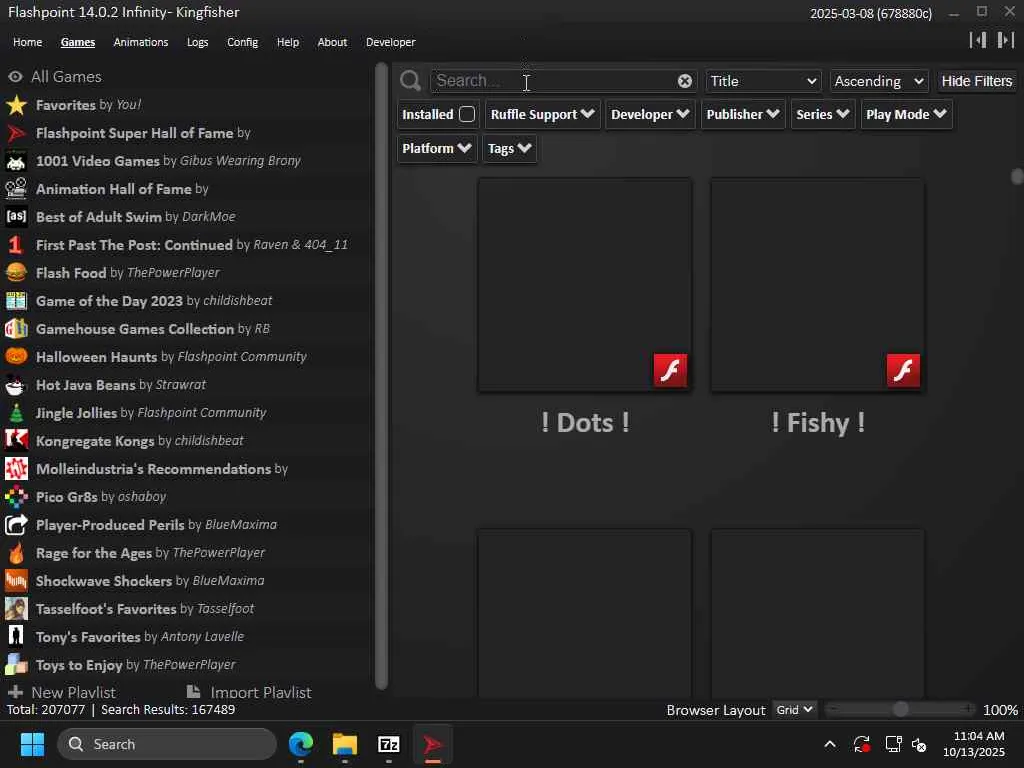Expand the Platform filter dropdown
The width and height of the screenshot is (1024, 768).
(437, 148)
